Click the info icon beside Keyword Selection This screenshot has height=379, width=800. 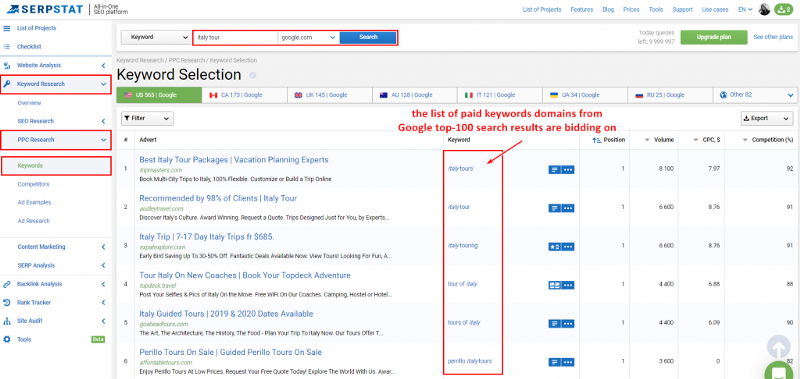pos(252,75)
